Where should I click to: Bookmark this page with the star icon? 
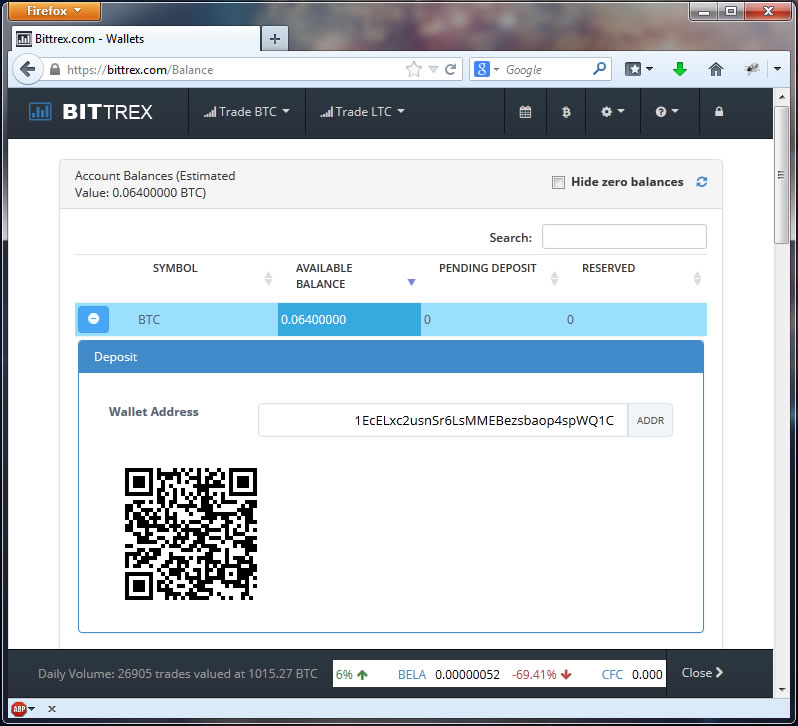coord(414,69)
